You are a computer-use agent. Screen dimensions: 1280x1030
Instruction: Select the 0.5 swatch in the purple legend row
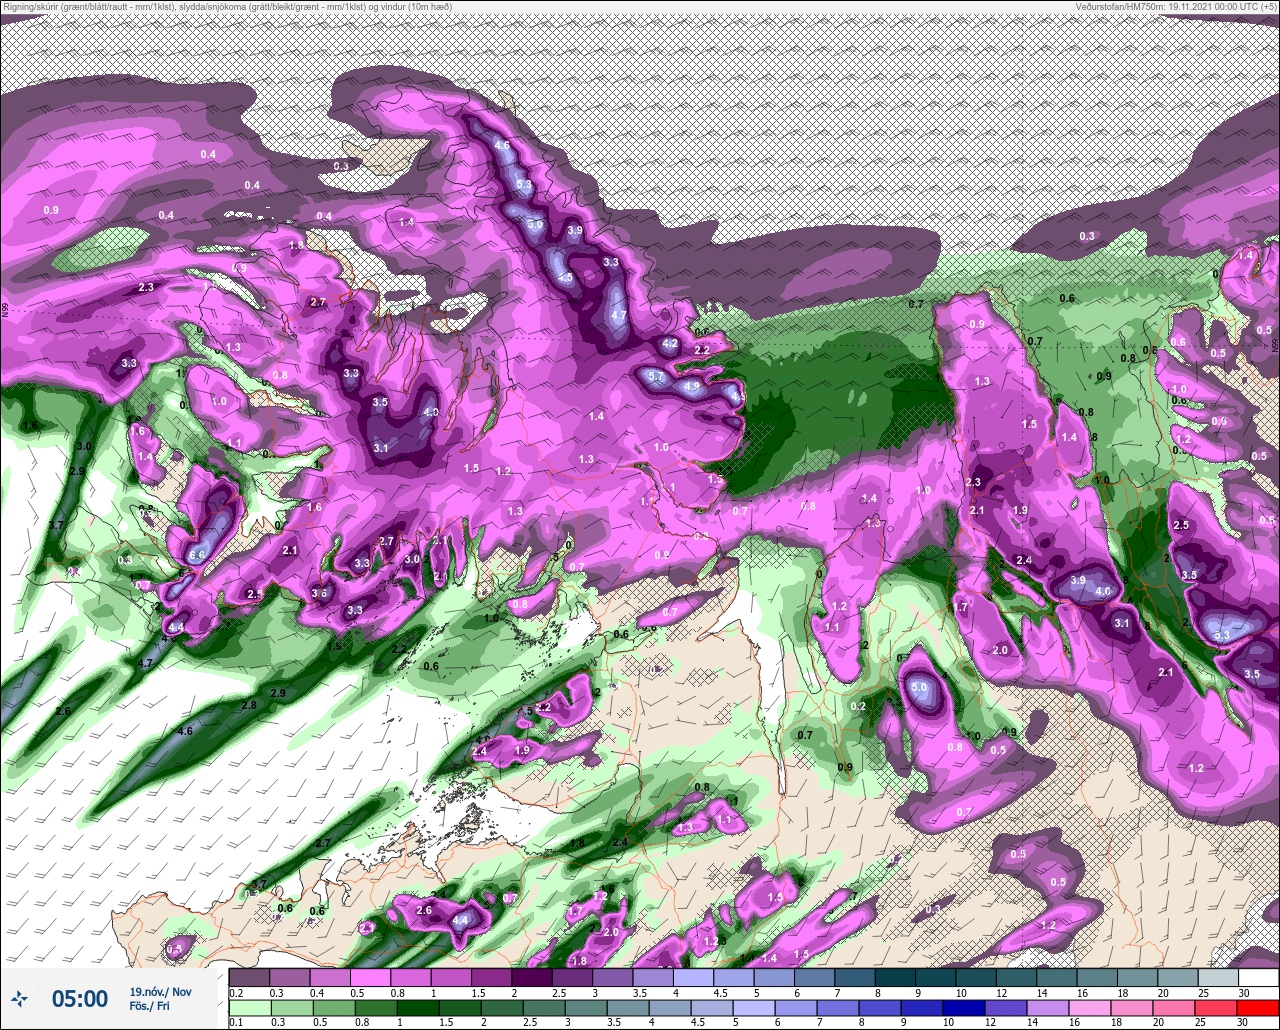[370, 977]
